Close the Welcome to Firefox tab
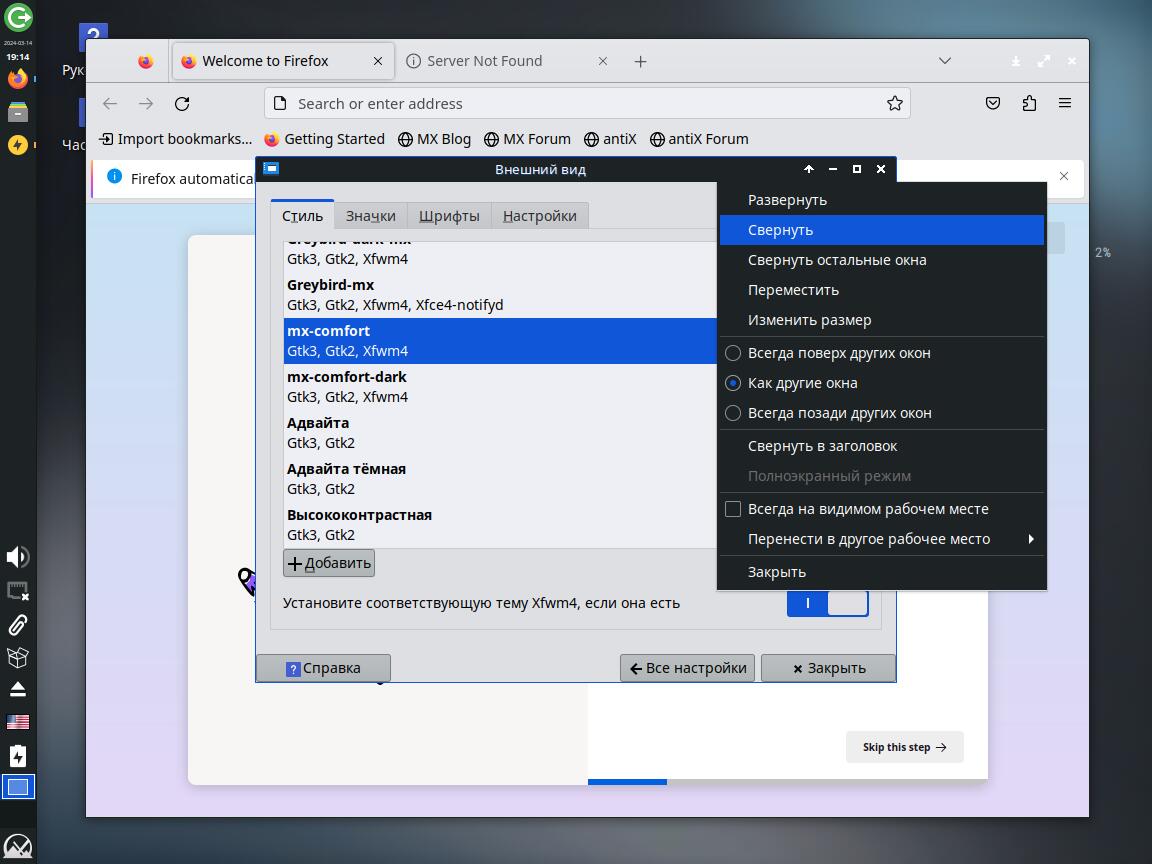The width and height of the screenshot is (1152, 864). click(378, 61)
